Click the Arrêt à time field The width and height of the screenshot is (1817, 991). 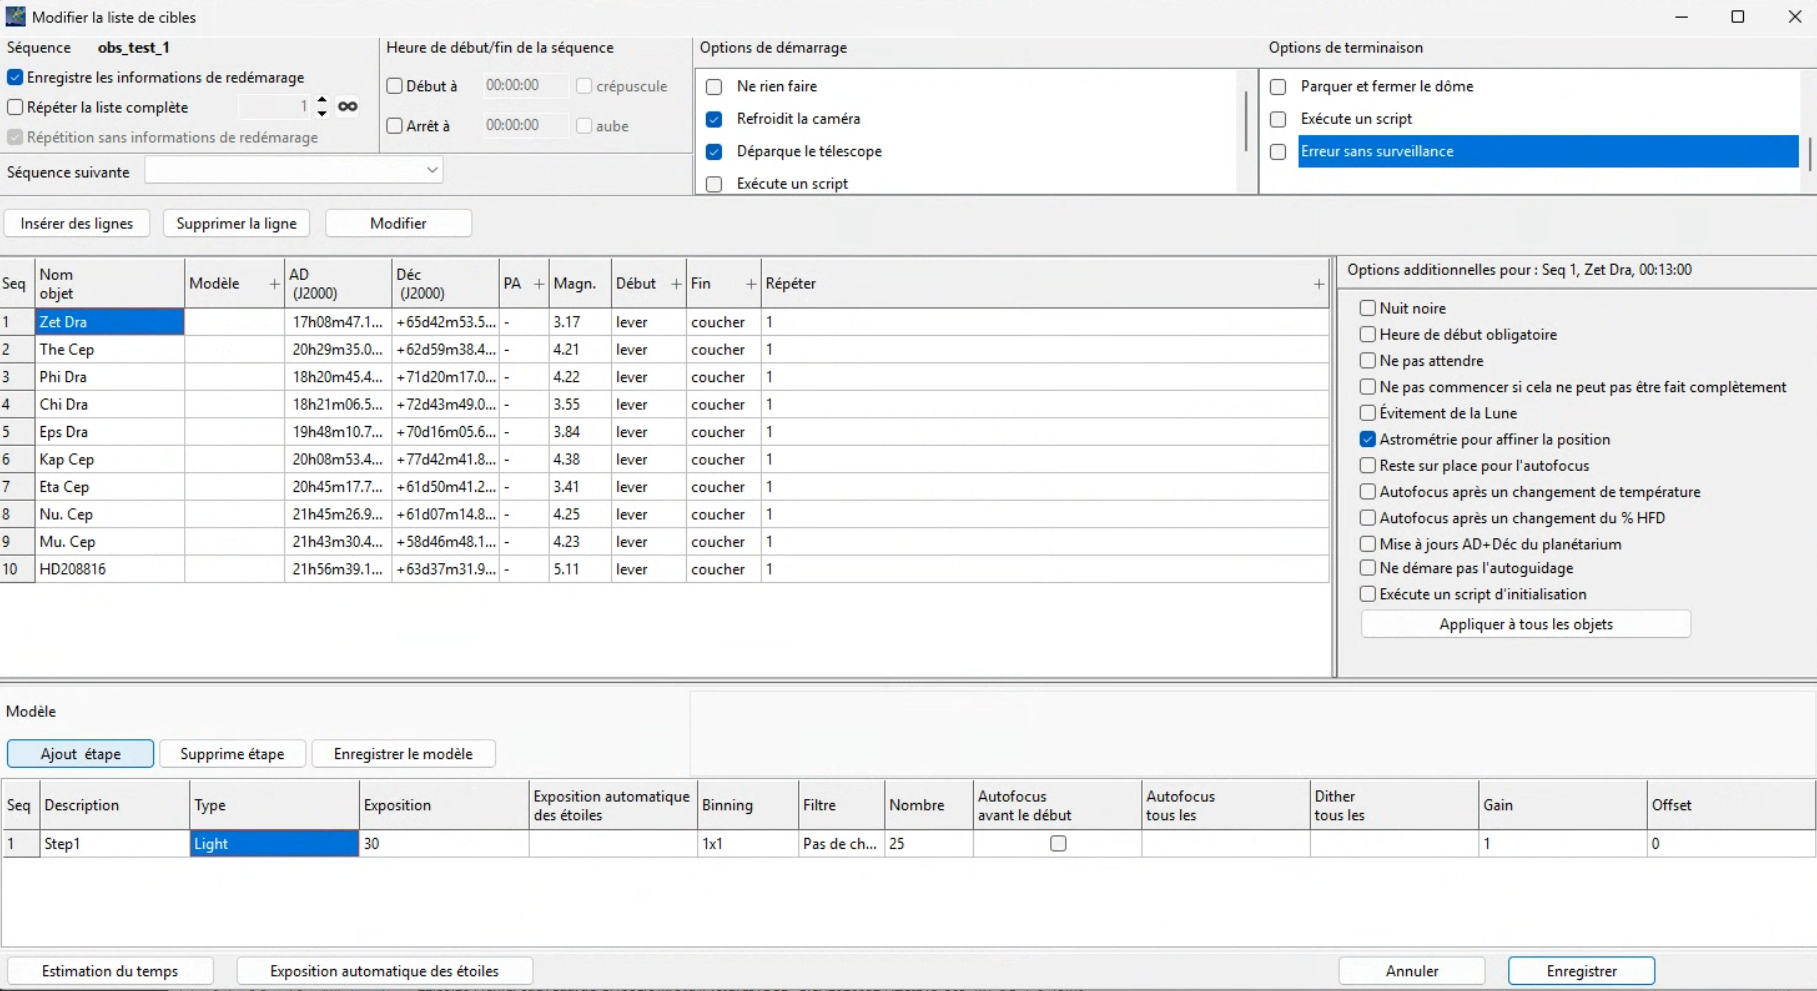coord(523,126)
